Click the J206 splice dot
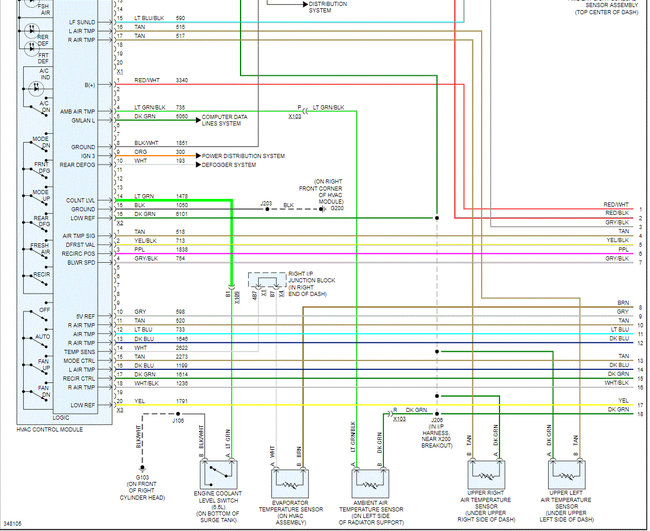 tap(437, 414)
